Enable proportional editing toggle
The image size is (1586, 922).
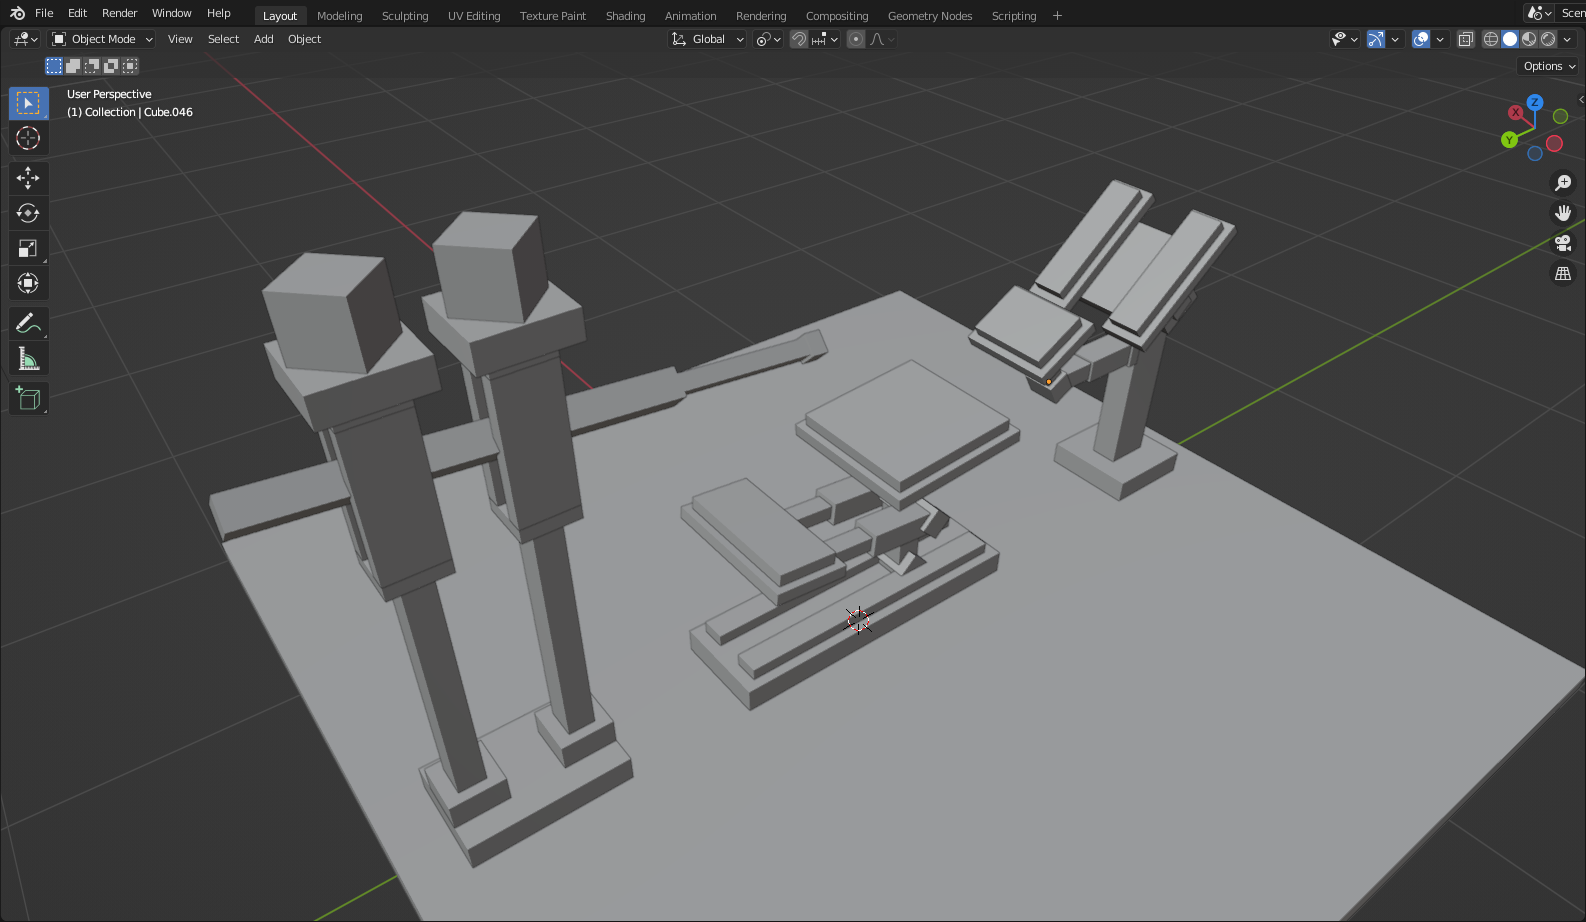pyautogui.click(x=856, y=39)
